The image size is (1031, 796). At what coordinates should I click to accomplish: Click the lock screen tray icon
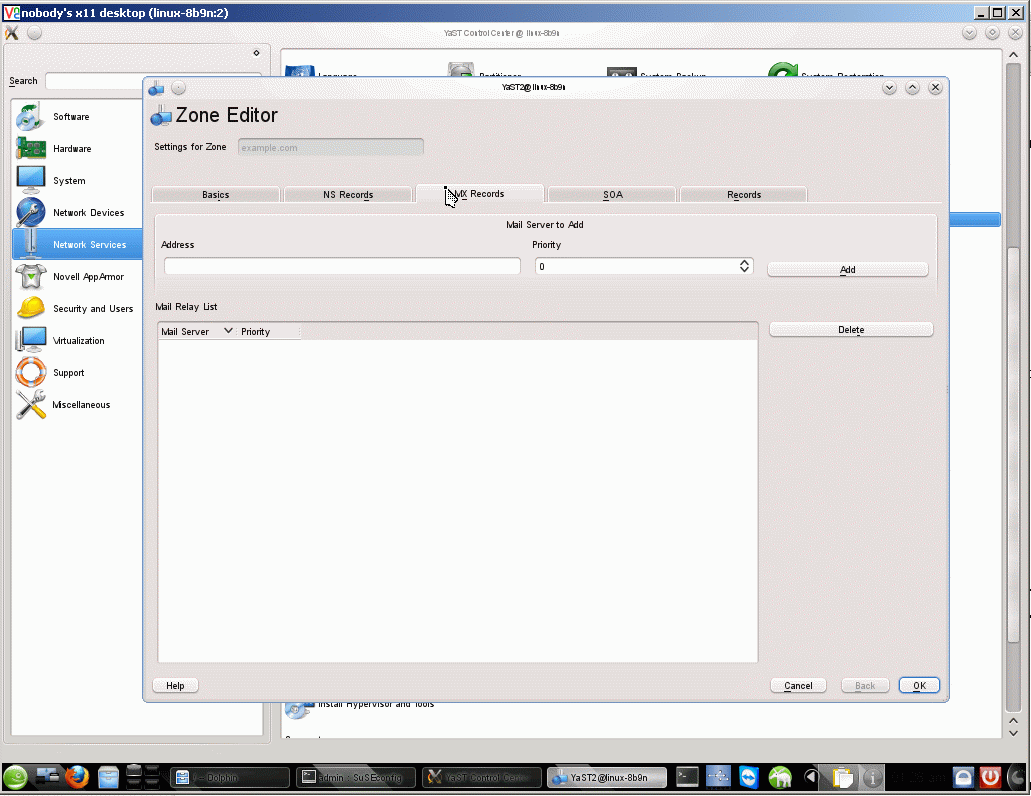pos(963,778)
